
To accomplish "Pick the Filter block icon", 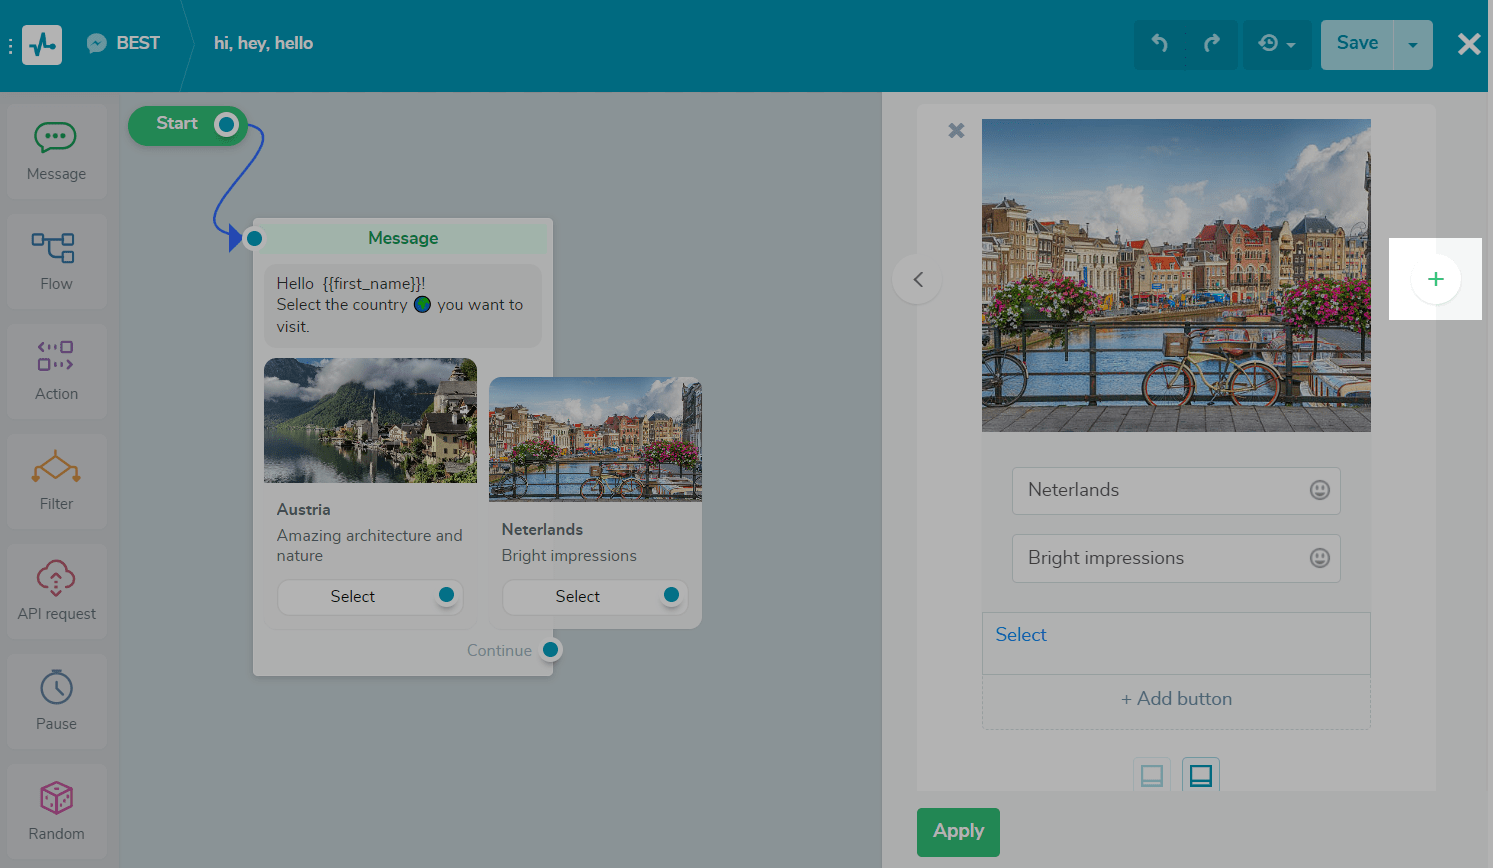I will [56, 480].
